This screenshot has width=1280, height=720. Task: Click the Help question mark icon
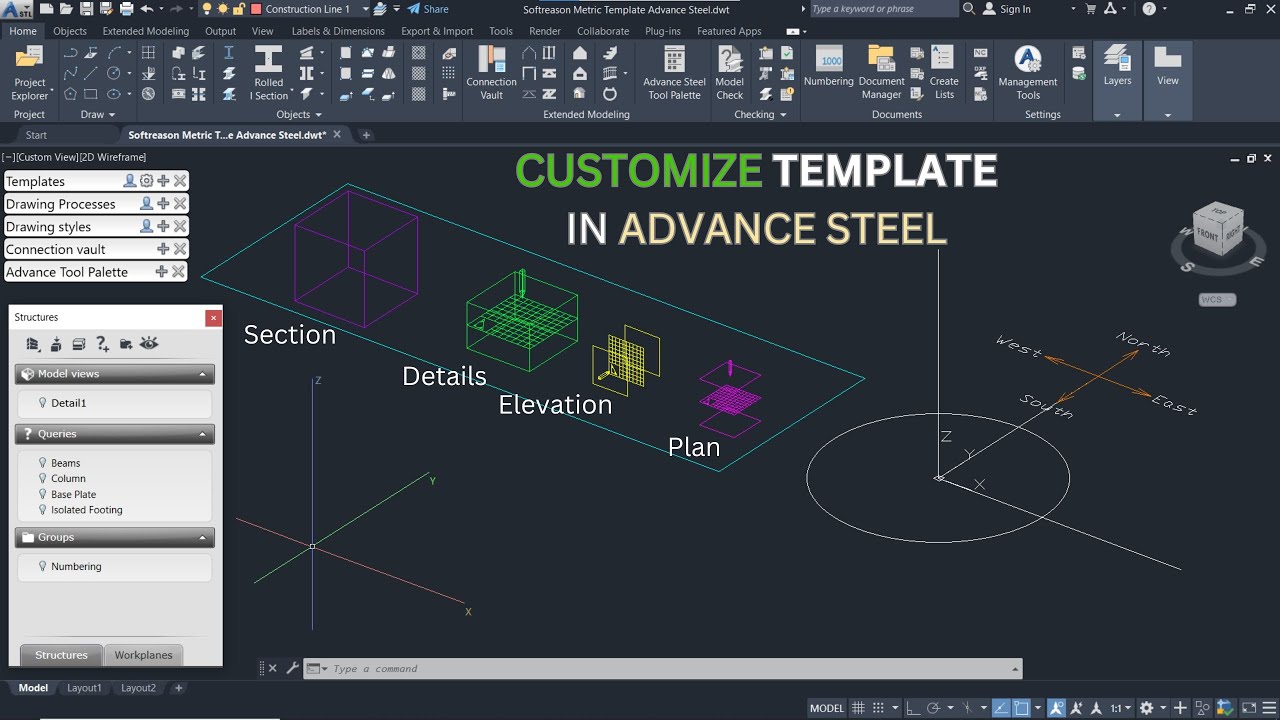point(1149,9)
